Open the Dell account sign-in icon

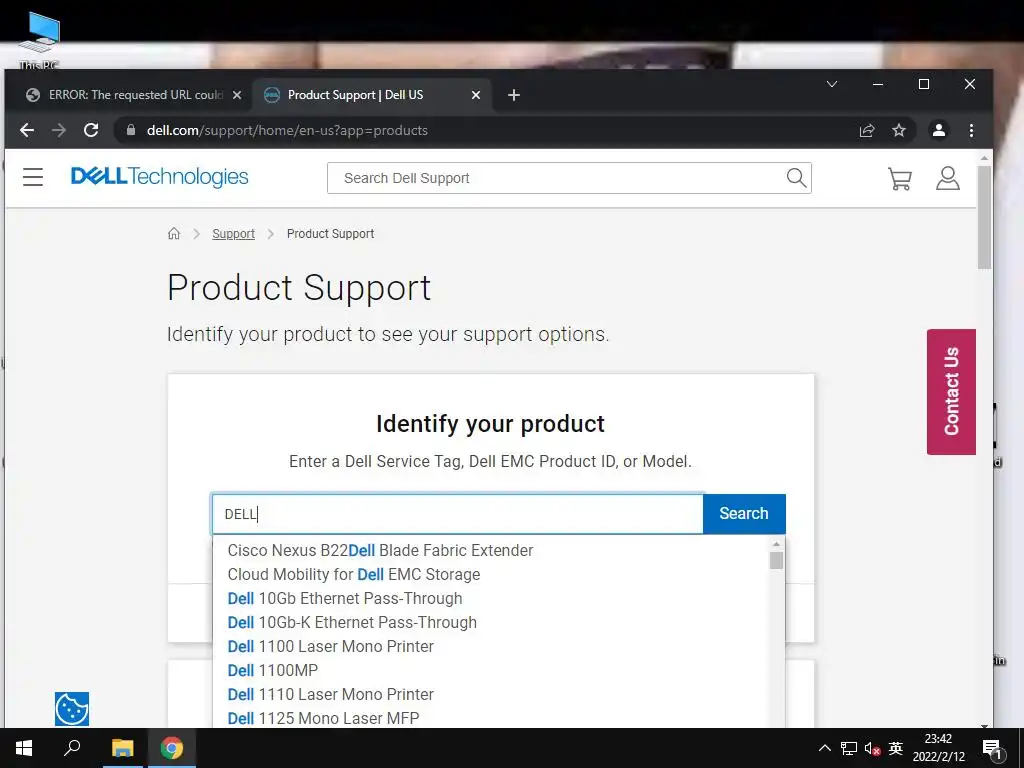948,178
